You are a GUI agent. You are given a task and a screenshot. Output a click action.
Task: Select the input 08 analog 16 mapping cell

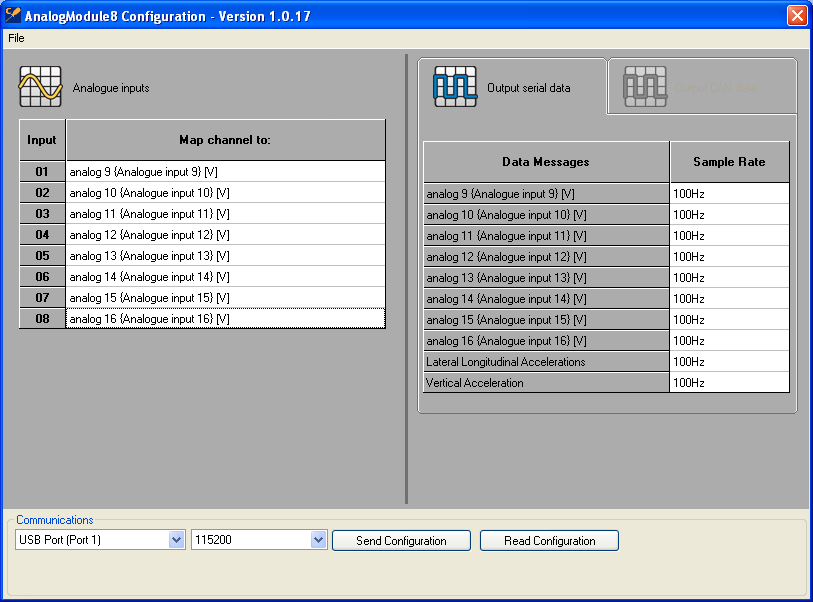[x=225, y=319]
